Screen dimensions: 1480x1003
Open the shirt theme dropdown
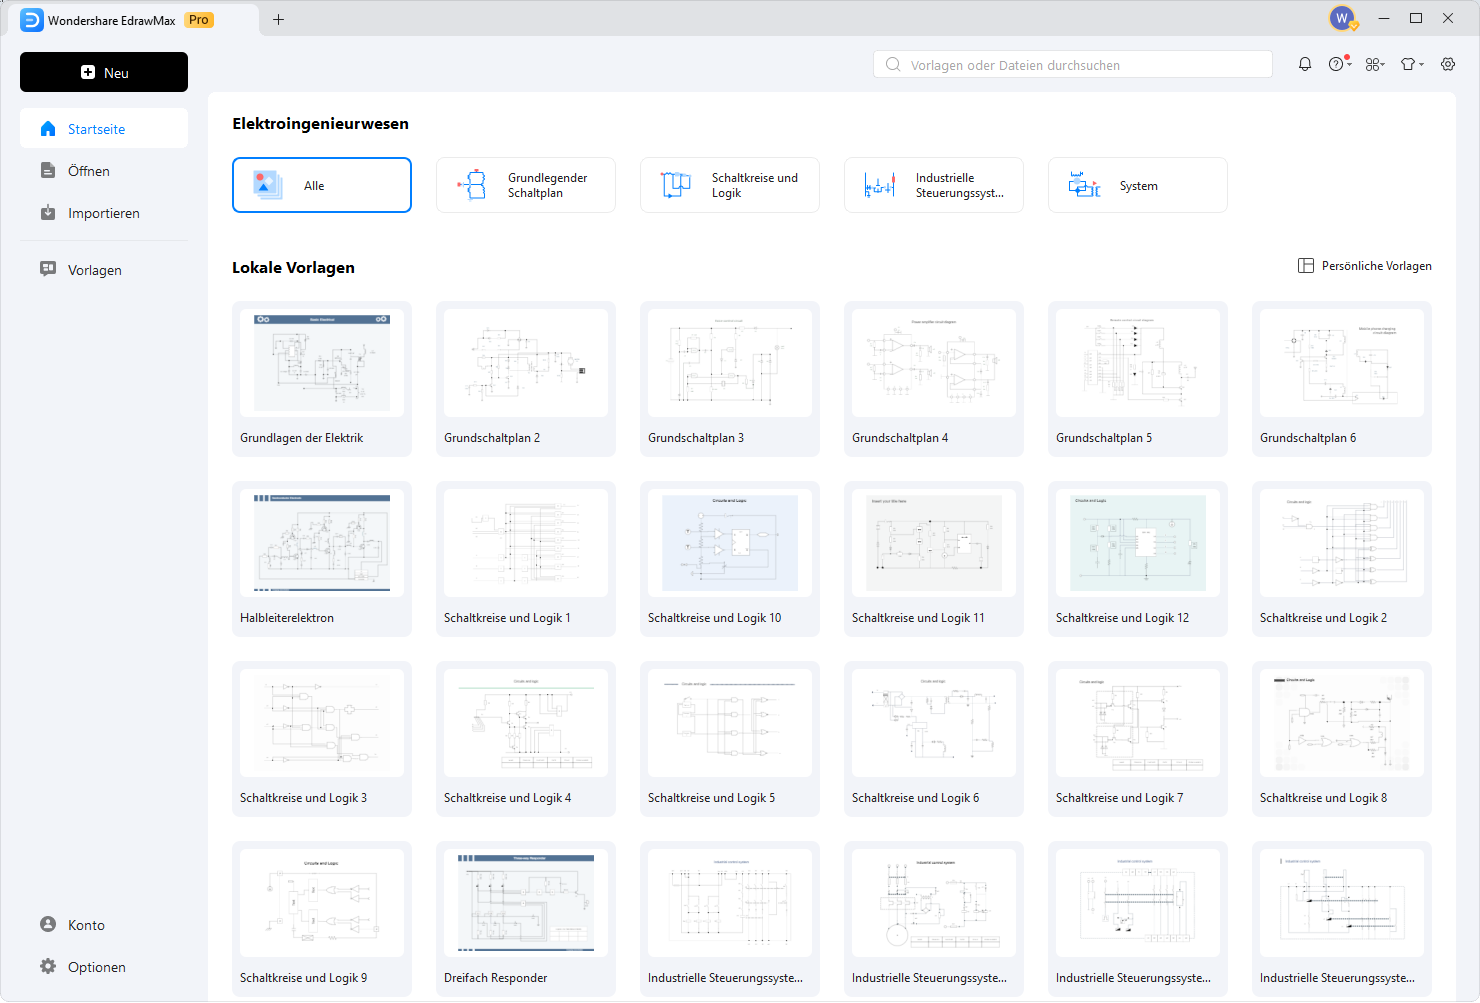point(1412,64)
